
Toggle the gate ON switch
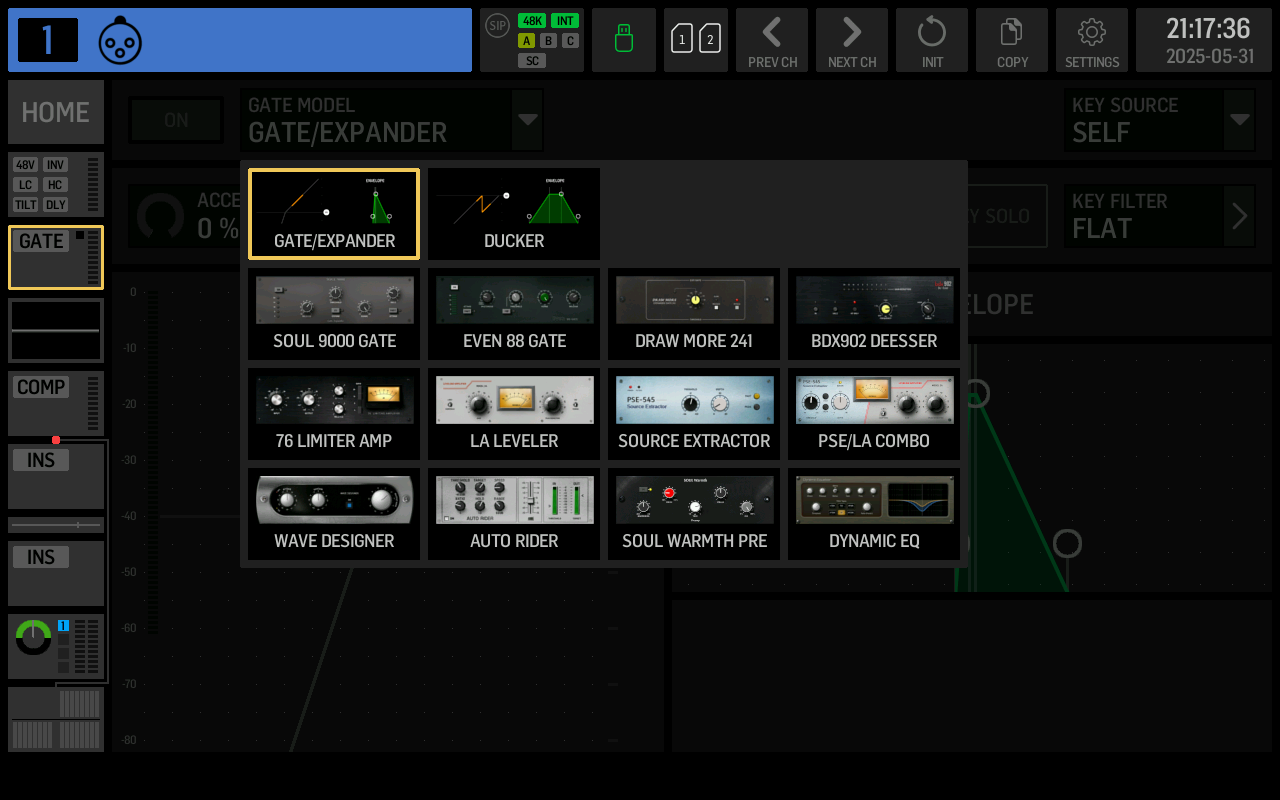(x=176, y=120)
